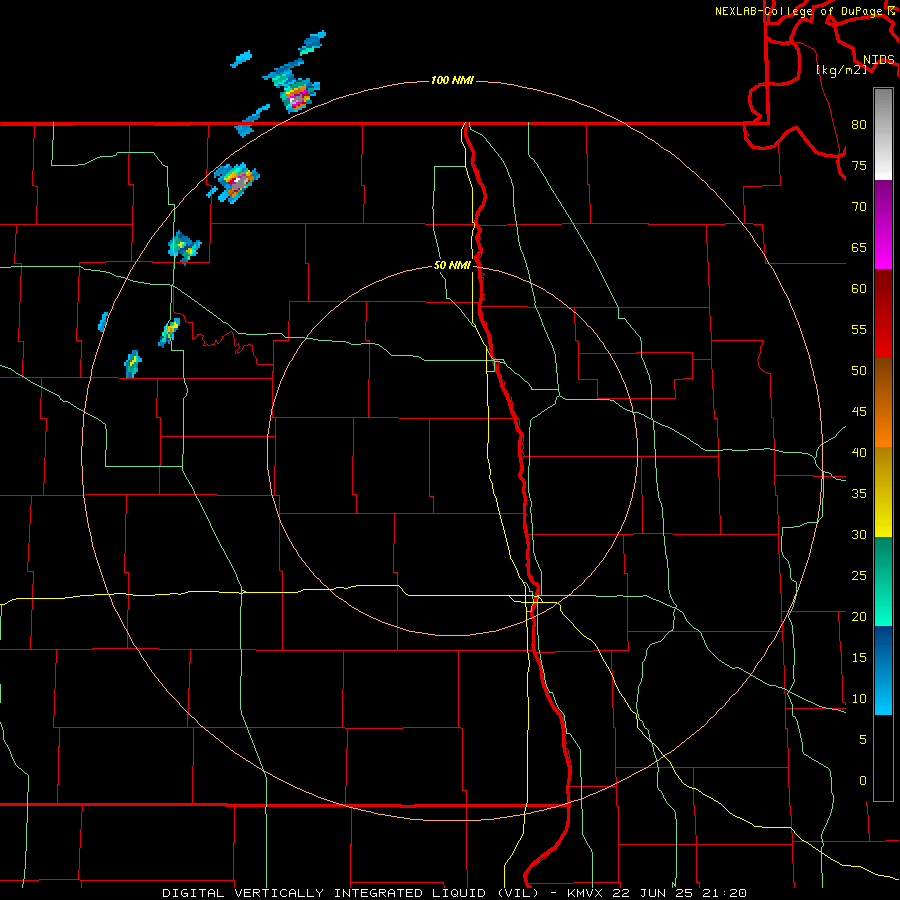Click the 5 value on the color scale

[x=862, y=740]
